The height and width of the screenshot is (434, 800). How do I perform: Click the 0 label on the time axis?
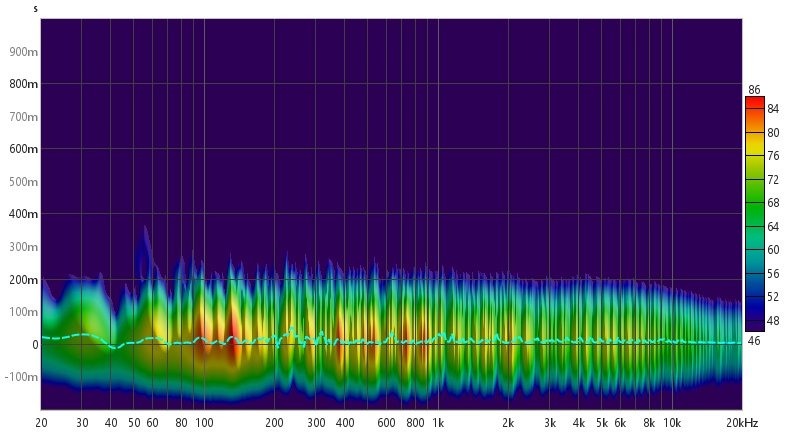(x=34, y=345)
